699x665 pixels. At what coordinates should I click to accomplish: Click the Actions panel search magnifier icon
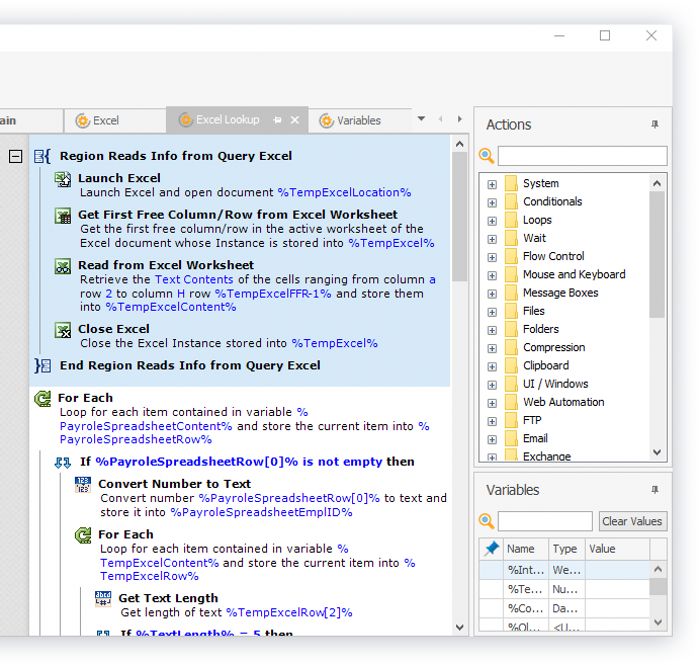[486, 156]
